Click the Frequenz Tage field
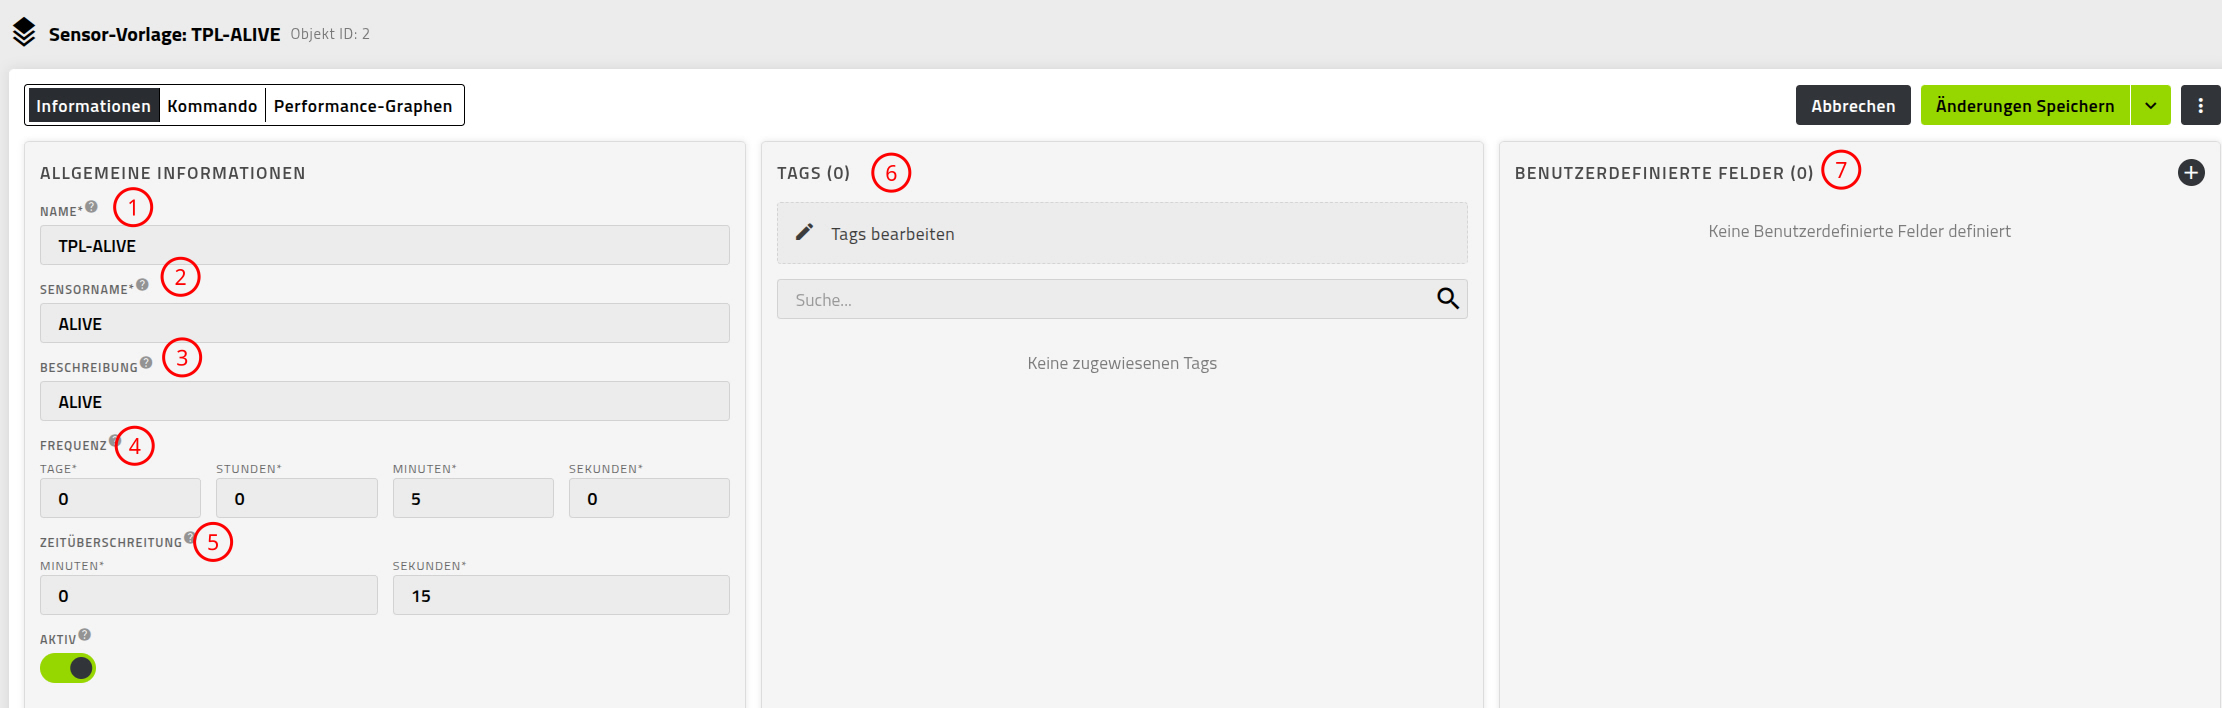This screenshot has width=2222, height=708. pos(120,498)
